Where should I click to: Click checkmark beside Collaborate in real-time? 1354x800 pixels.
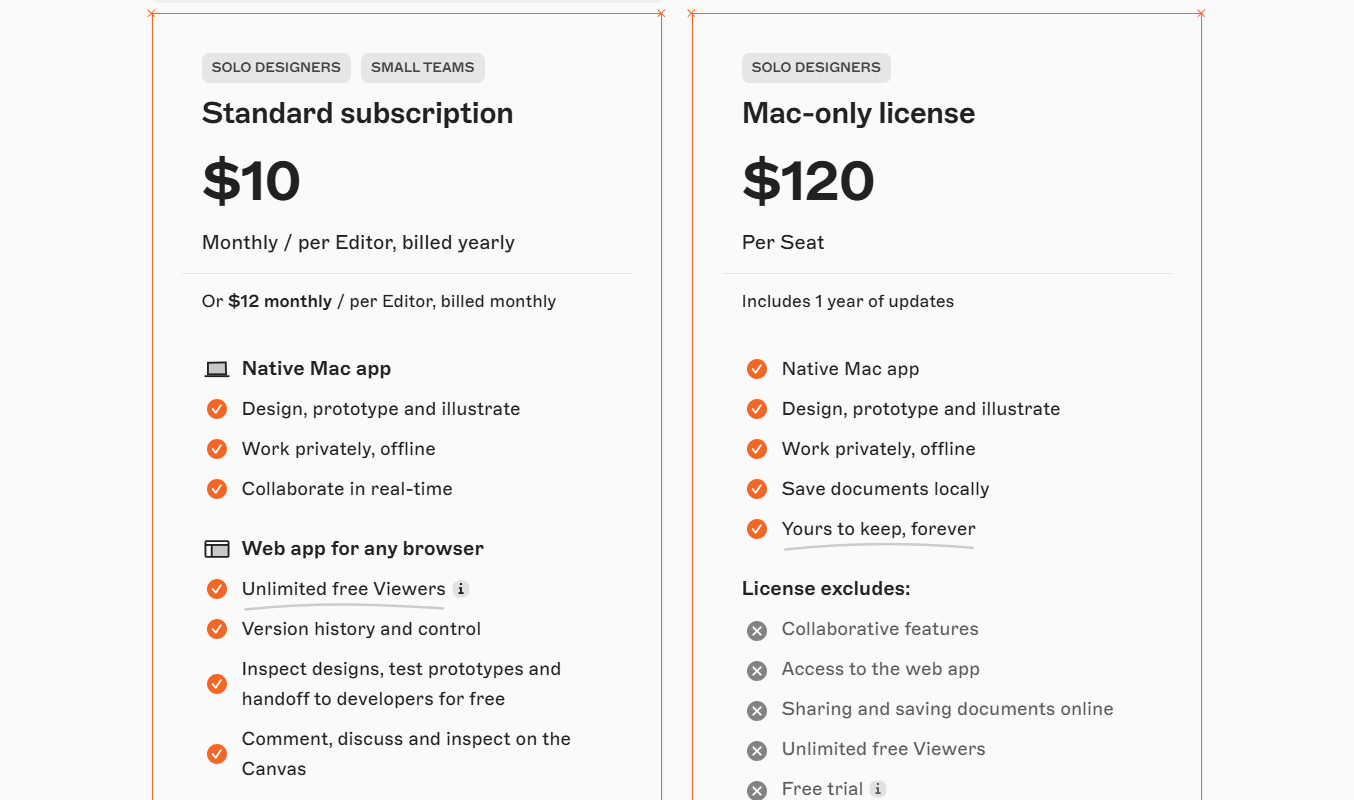(217, 489)
